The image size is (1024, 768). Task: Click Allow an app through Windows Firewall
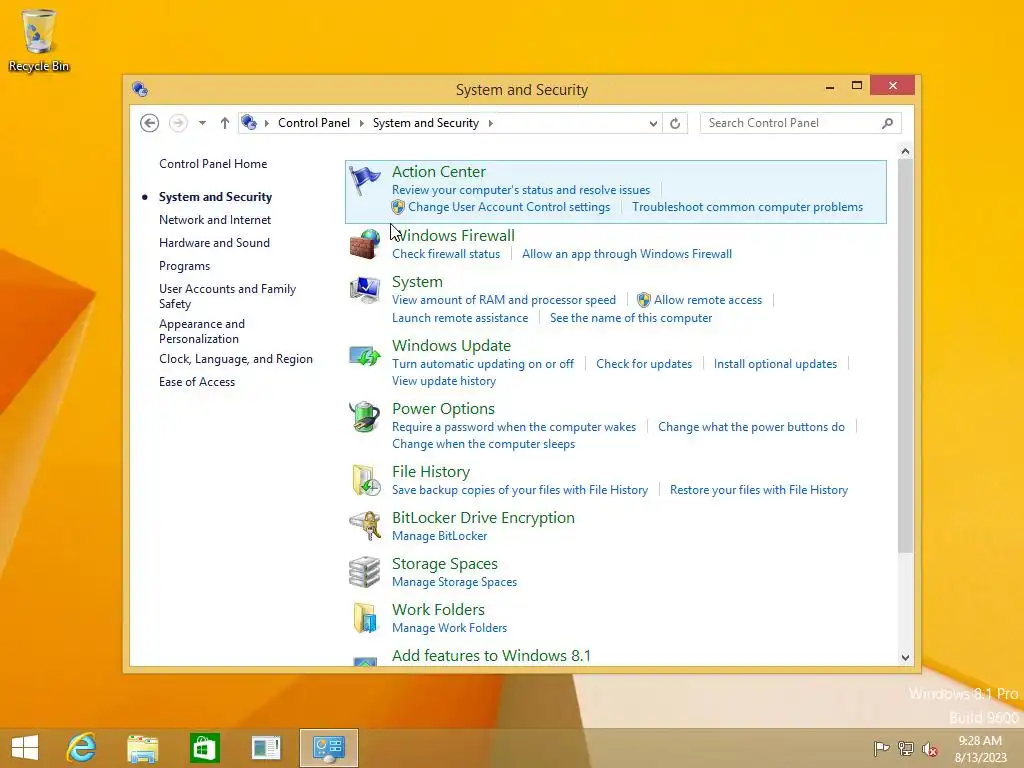(x=626, y=254)
